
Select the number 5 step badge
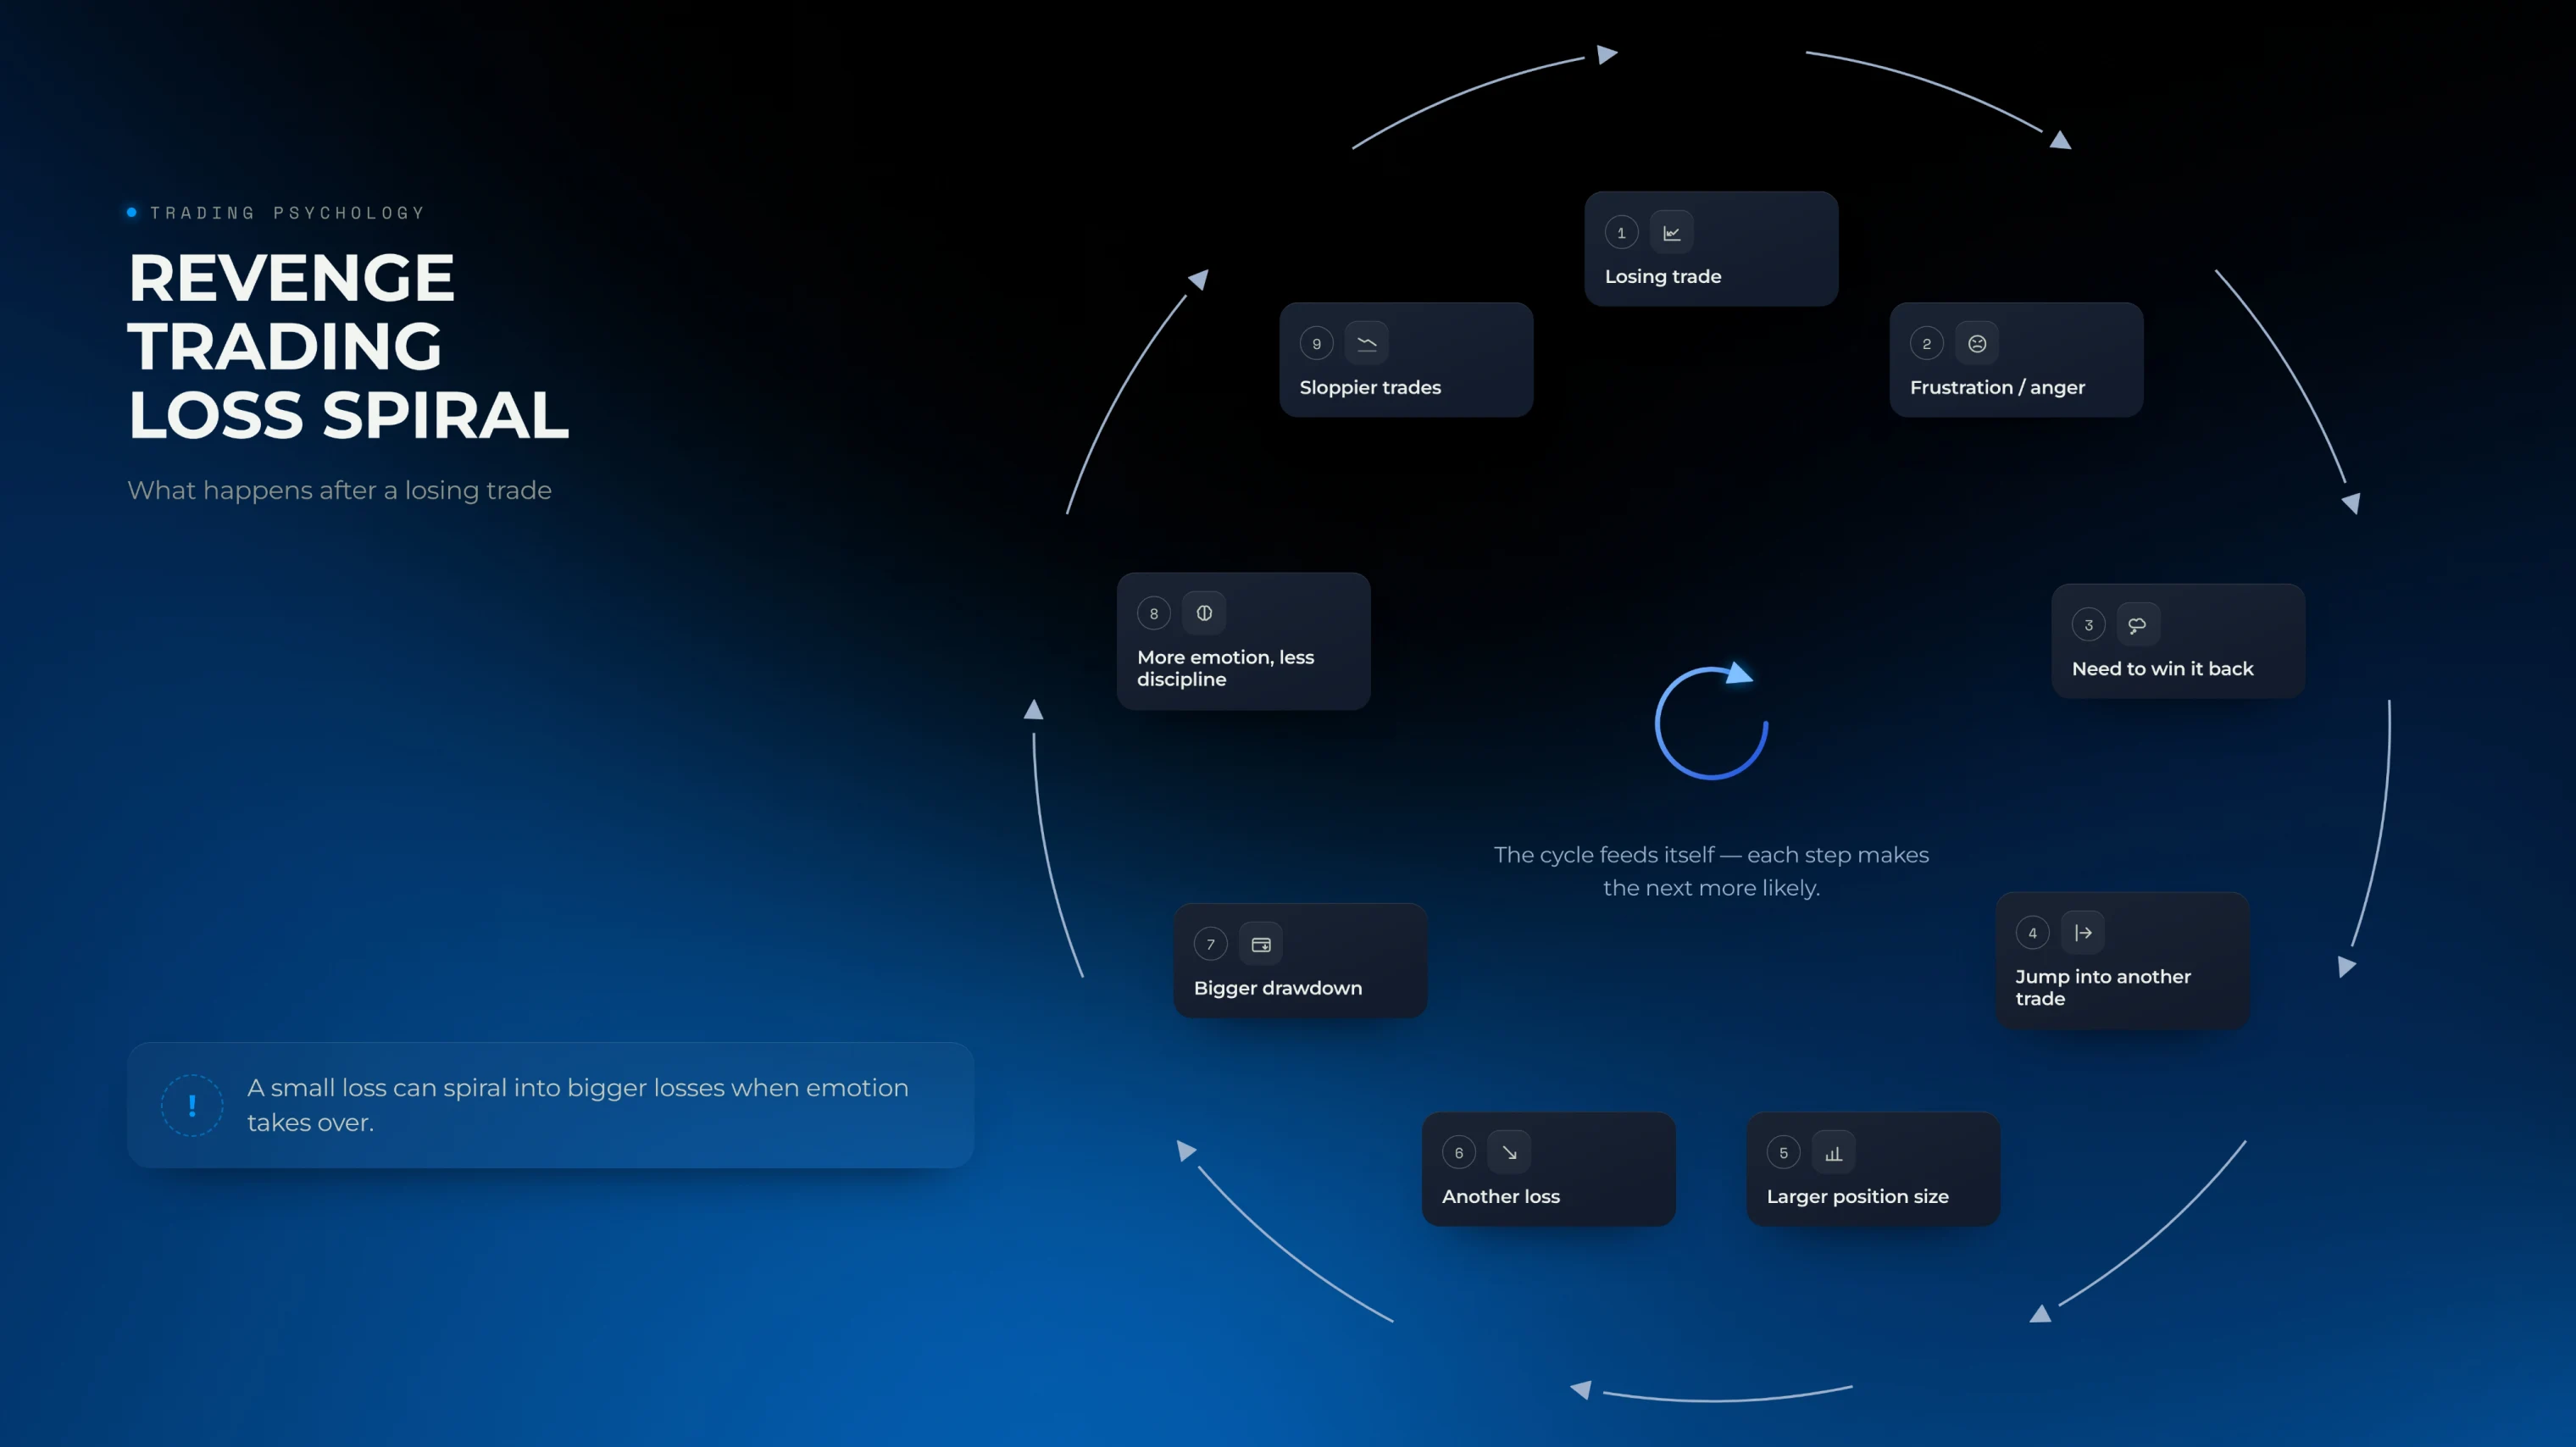(x=1783, y=1153)
